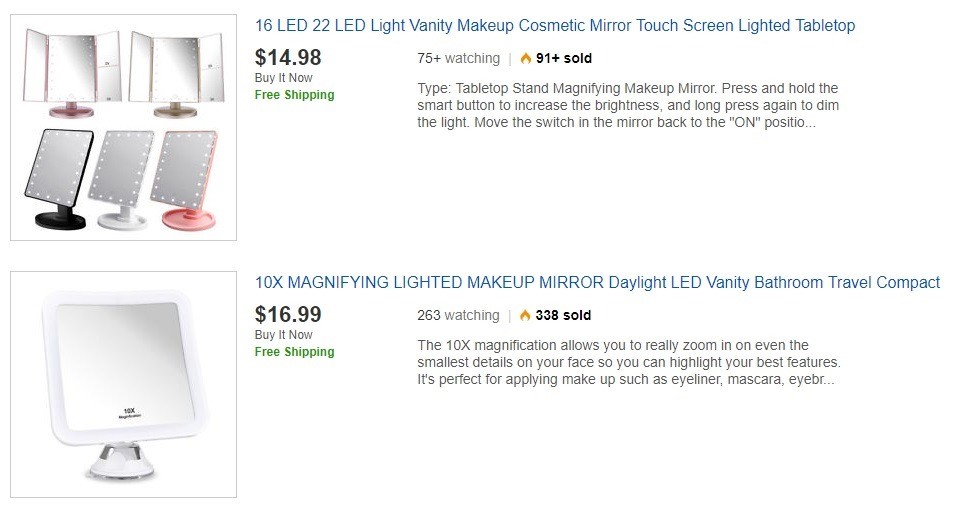Click the 75+ watching text

(458, 59)
